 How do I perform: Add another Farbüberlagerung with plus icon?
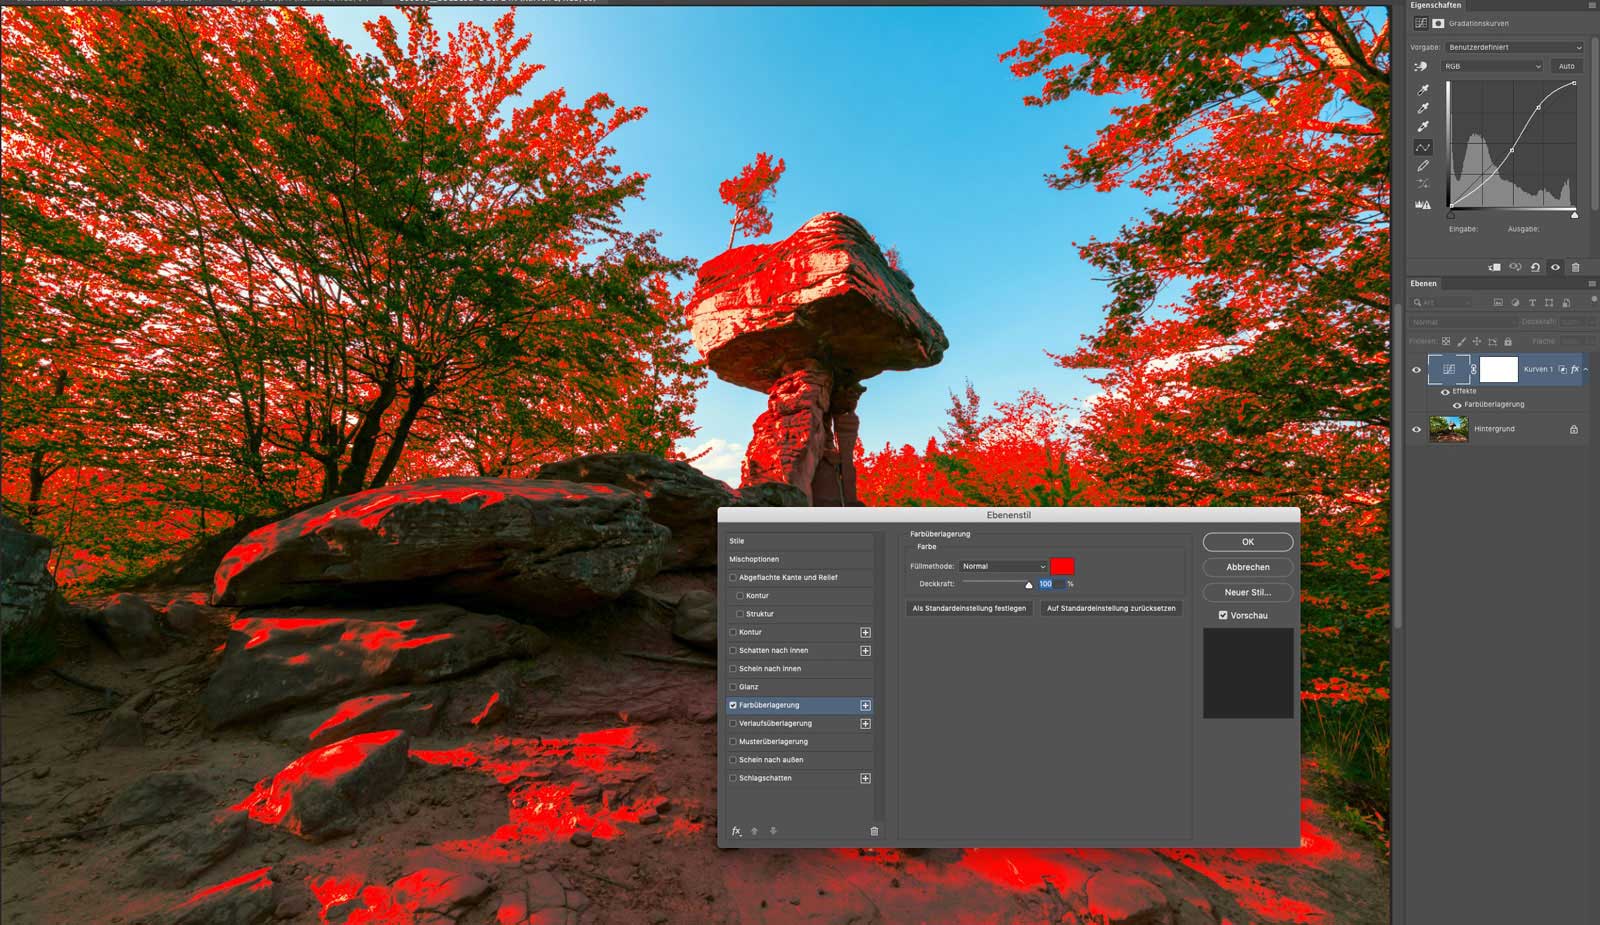[x=865, y=705]
